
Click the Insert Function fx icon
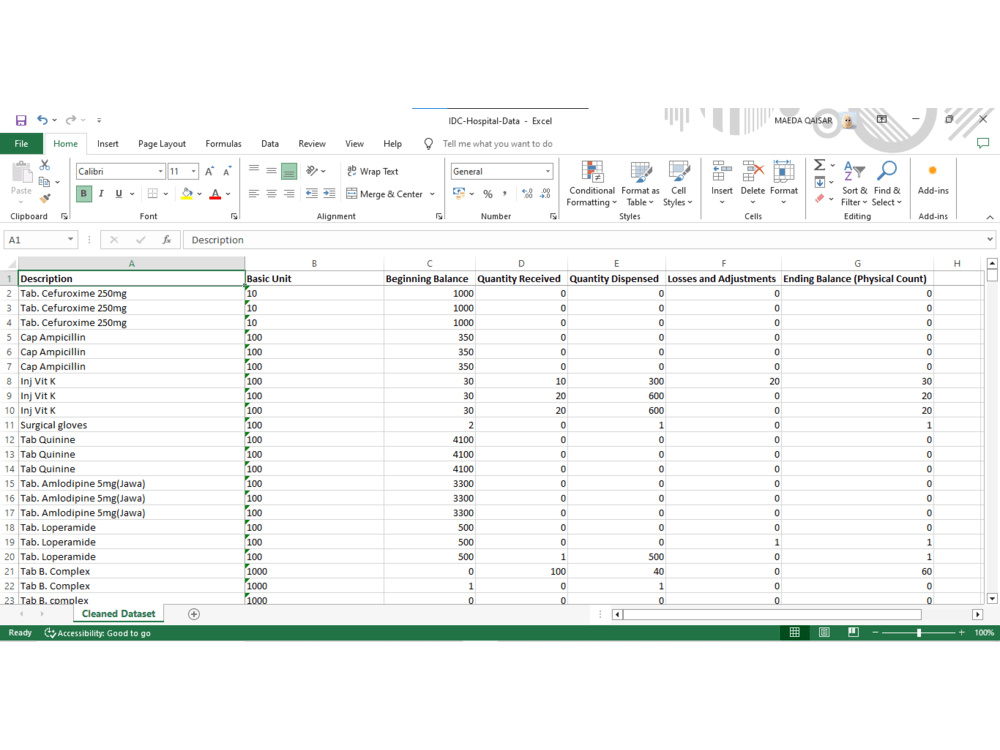point(166,240)
